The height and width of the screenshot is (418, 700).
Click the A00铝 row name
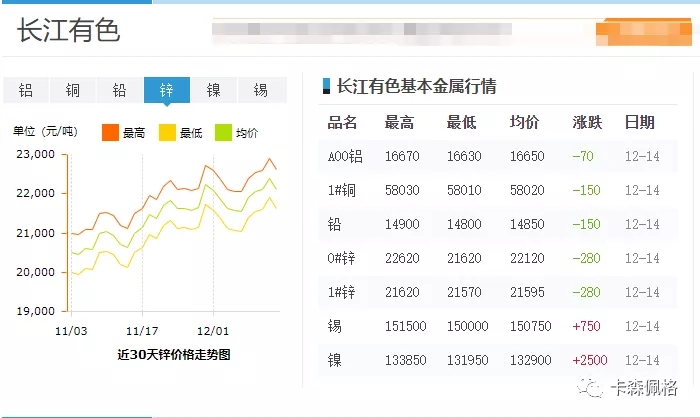click(345, 156)
